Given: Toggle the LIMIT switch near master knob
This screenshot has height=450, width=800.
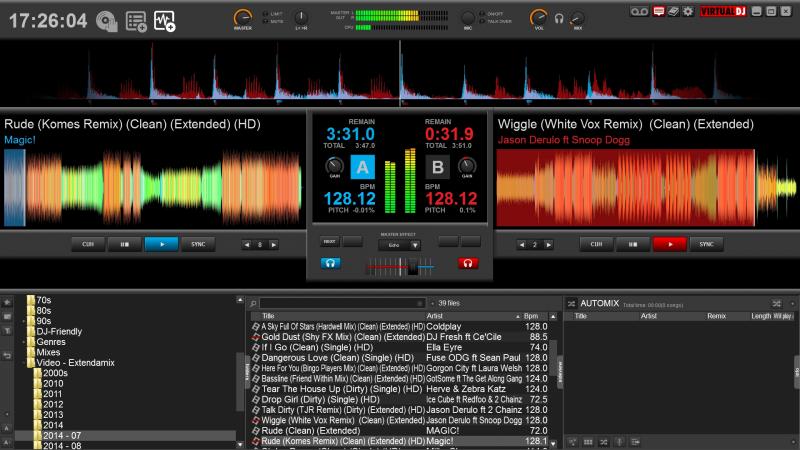Looking at the screenshot, I should (263, 14).
